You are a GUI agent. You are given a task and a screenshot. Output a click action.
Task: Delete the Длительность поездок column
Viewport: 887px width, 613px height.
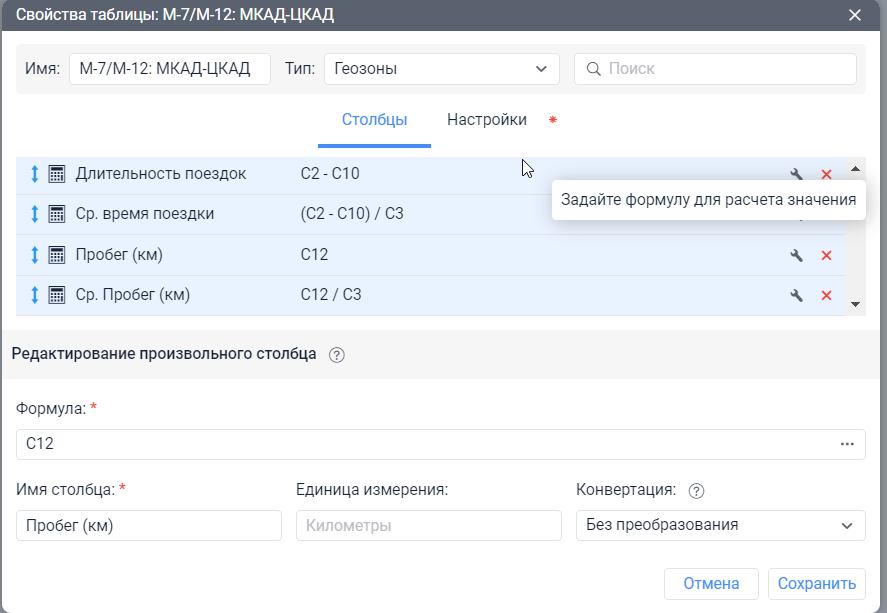(826, 174)
